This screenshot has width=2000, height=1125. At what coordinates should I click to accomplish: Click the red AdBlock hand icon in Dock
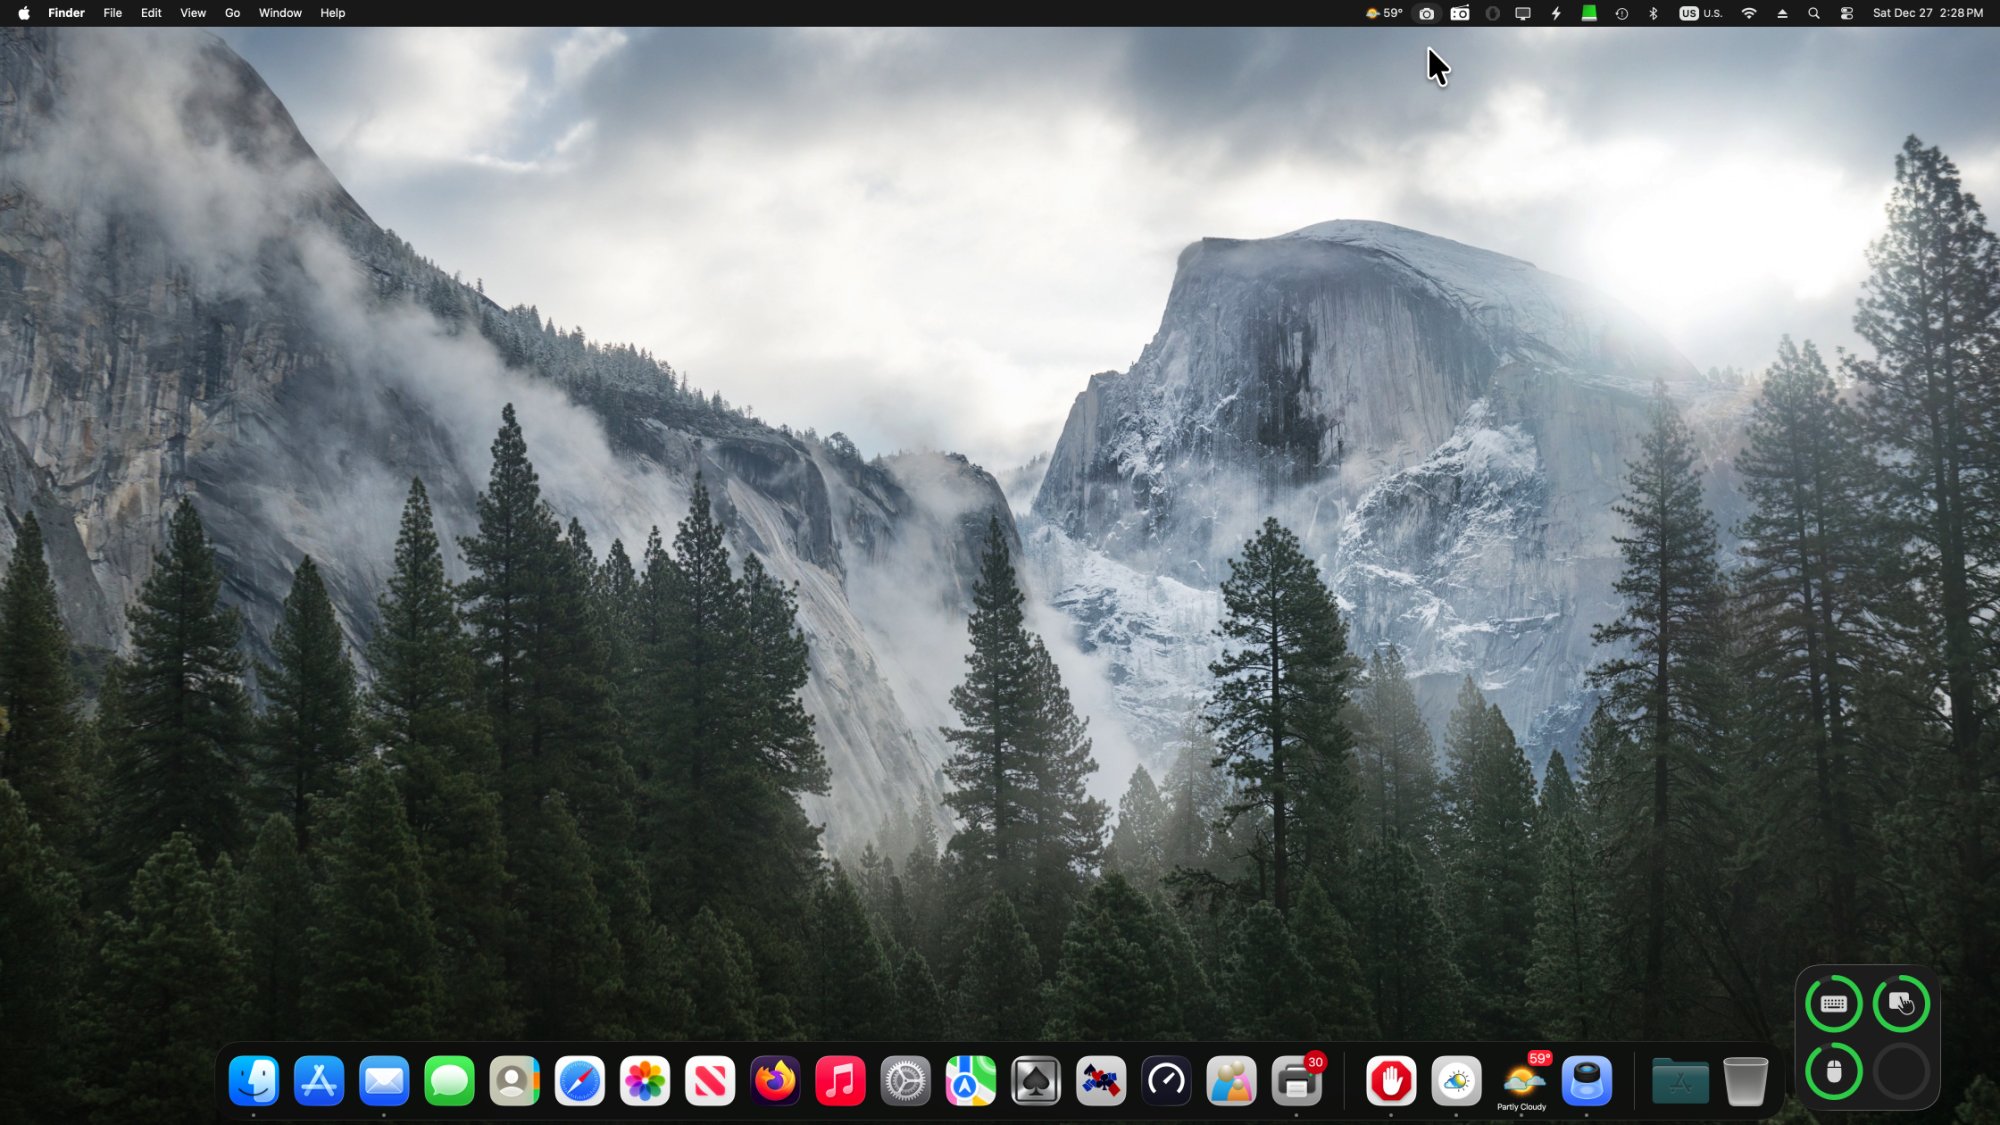pyautogui.click(x=1391, y=1081)
